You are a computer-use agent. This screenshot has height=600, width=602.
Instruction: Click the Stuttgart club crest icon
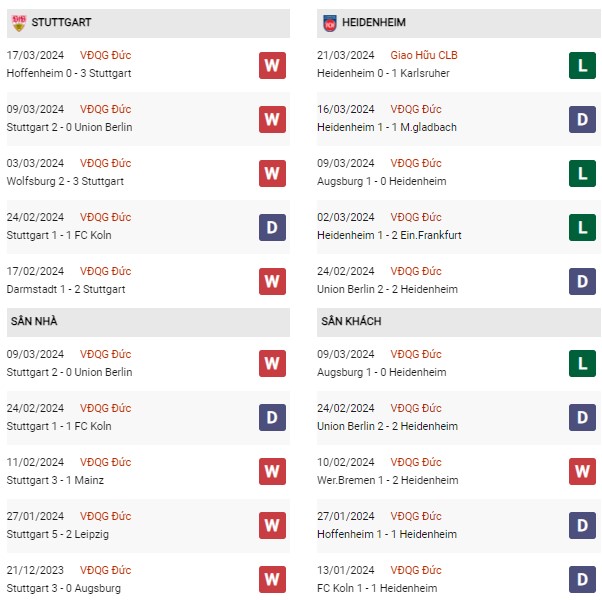point(18,22)
